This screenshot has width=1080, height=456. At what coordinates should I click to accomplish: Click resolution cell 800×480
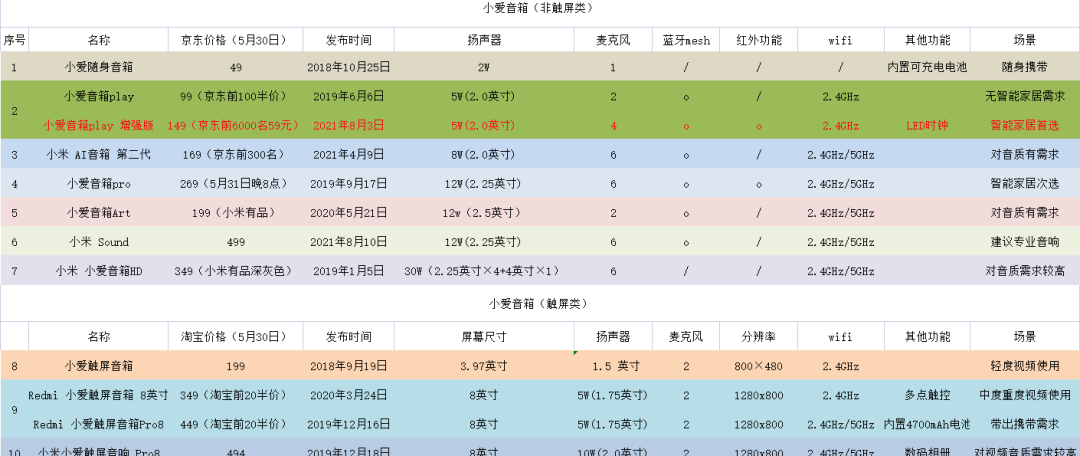coord(758,366)
